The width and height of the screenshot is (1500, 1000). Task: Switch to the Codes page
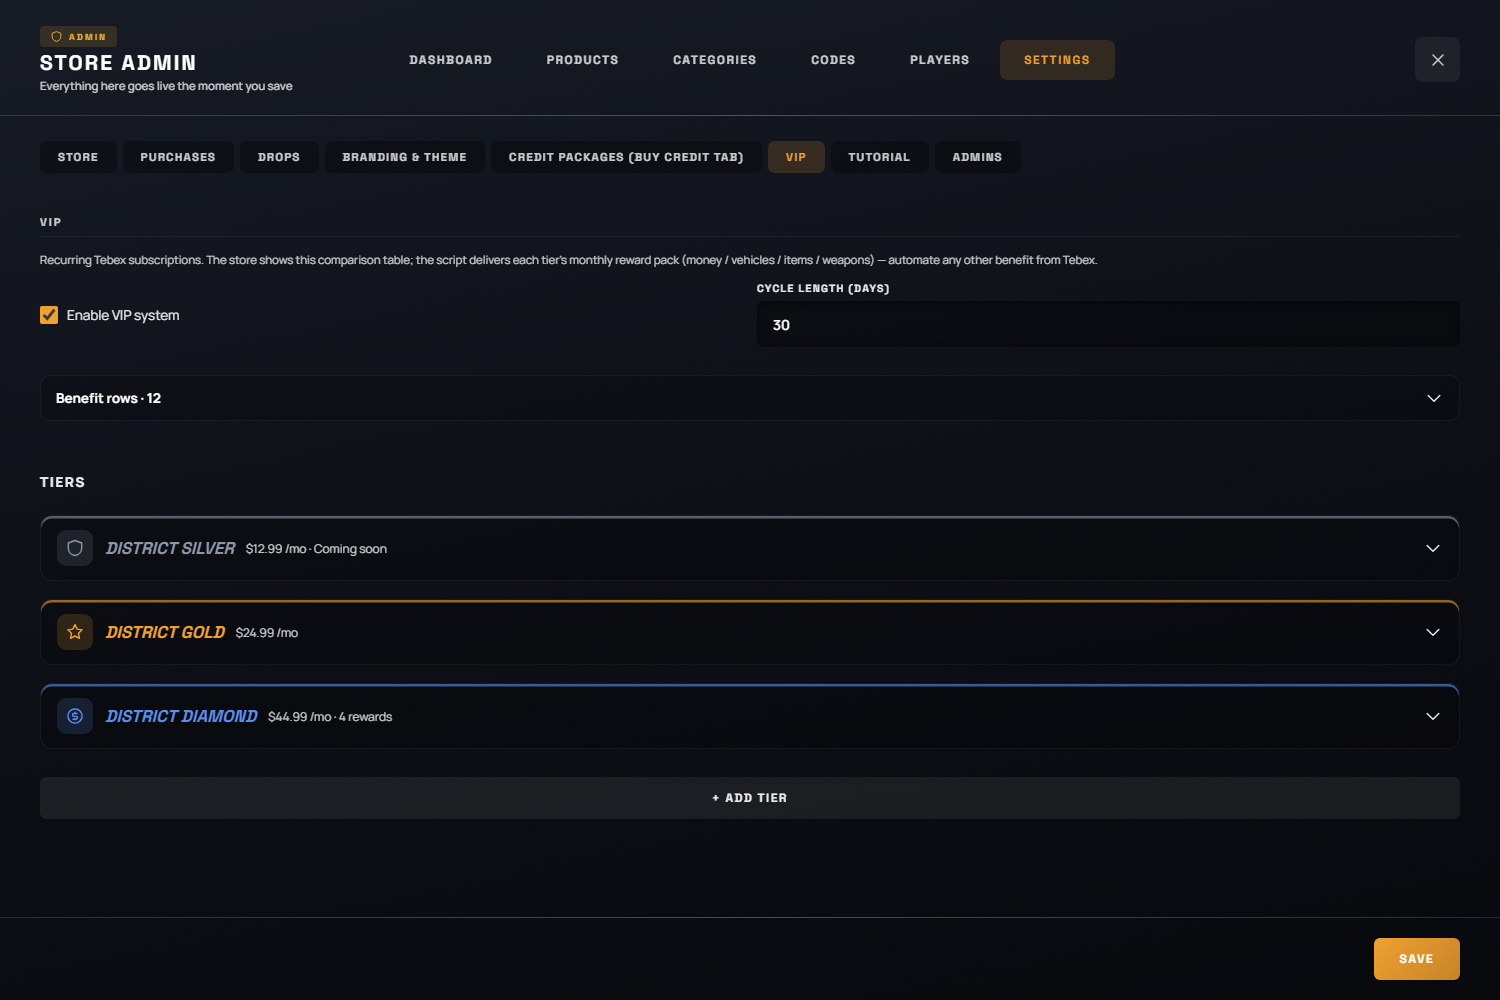click(x=833, y=60)
